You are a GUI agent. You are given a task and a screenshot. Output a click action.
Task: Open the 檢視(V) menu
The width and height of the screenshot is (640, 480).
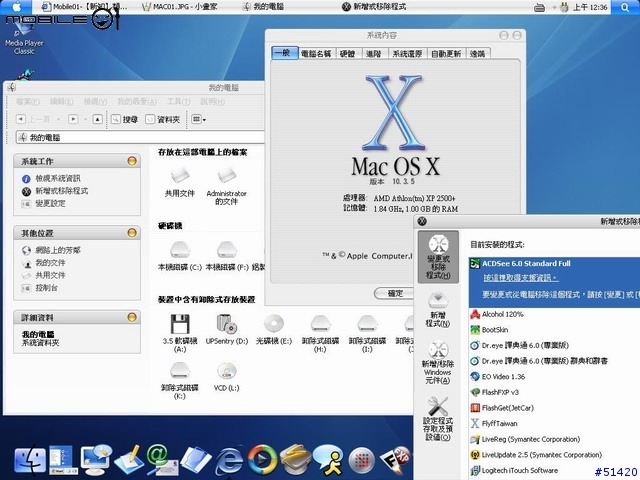pyautogui.click(x=95, y=102)
